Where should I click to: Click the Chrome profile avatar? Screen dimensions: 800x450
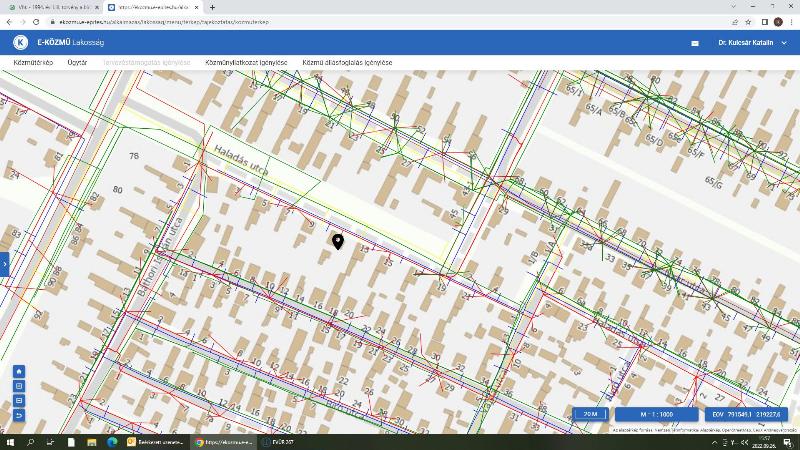click(778, 22)
